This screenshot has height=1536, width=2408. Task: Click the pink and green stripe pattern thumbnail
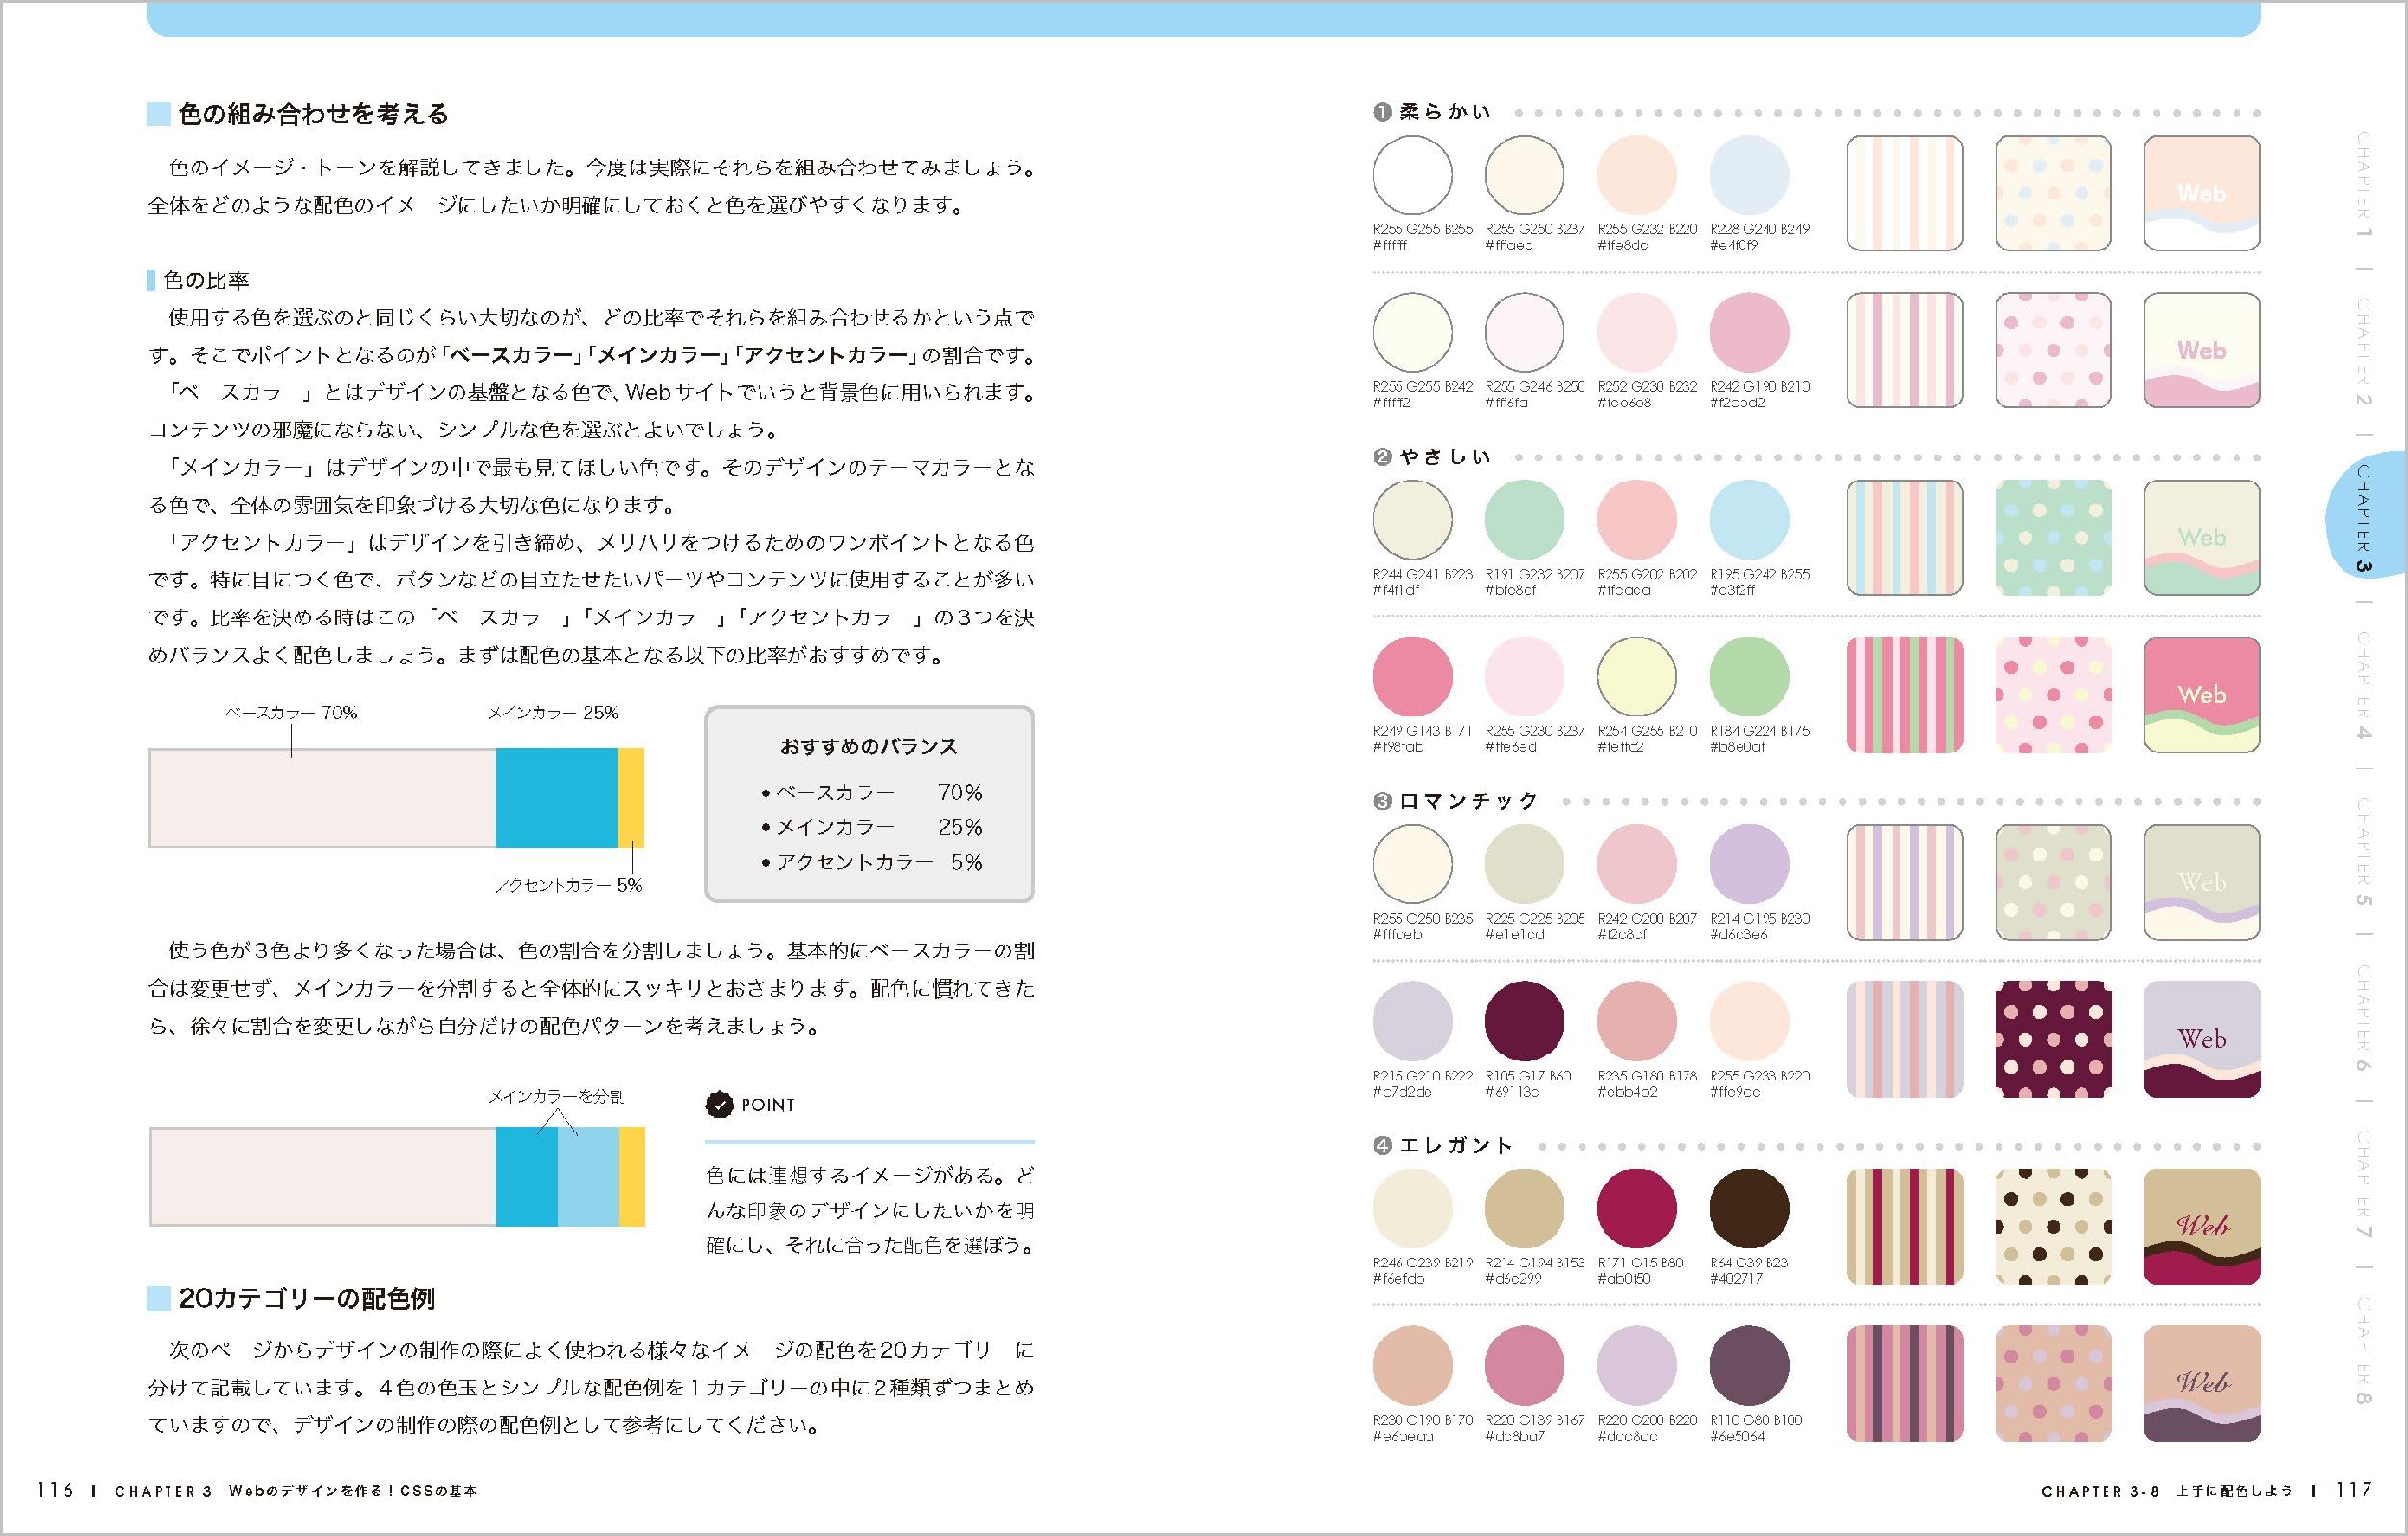pyautogui.click(x=1904, y=695)
